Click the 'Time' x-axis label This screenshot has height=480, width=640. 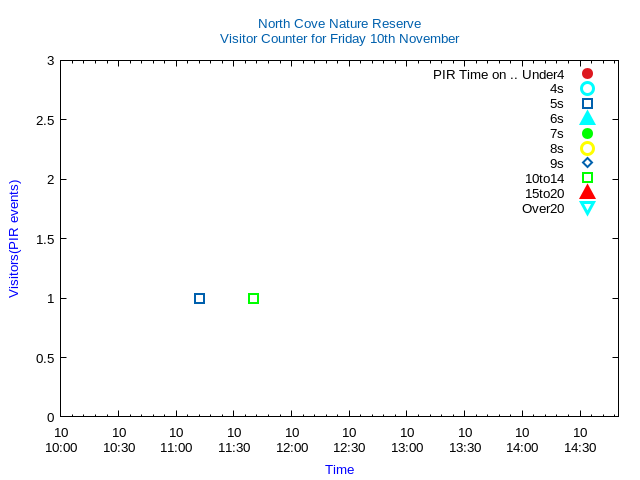click(x=339, y=470)
